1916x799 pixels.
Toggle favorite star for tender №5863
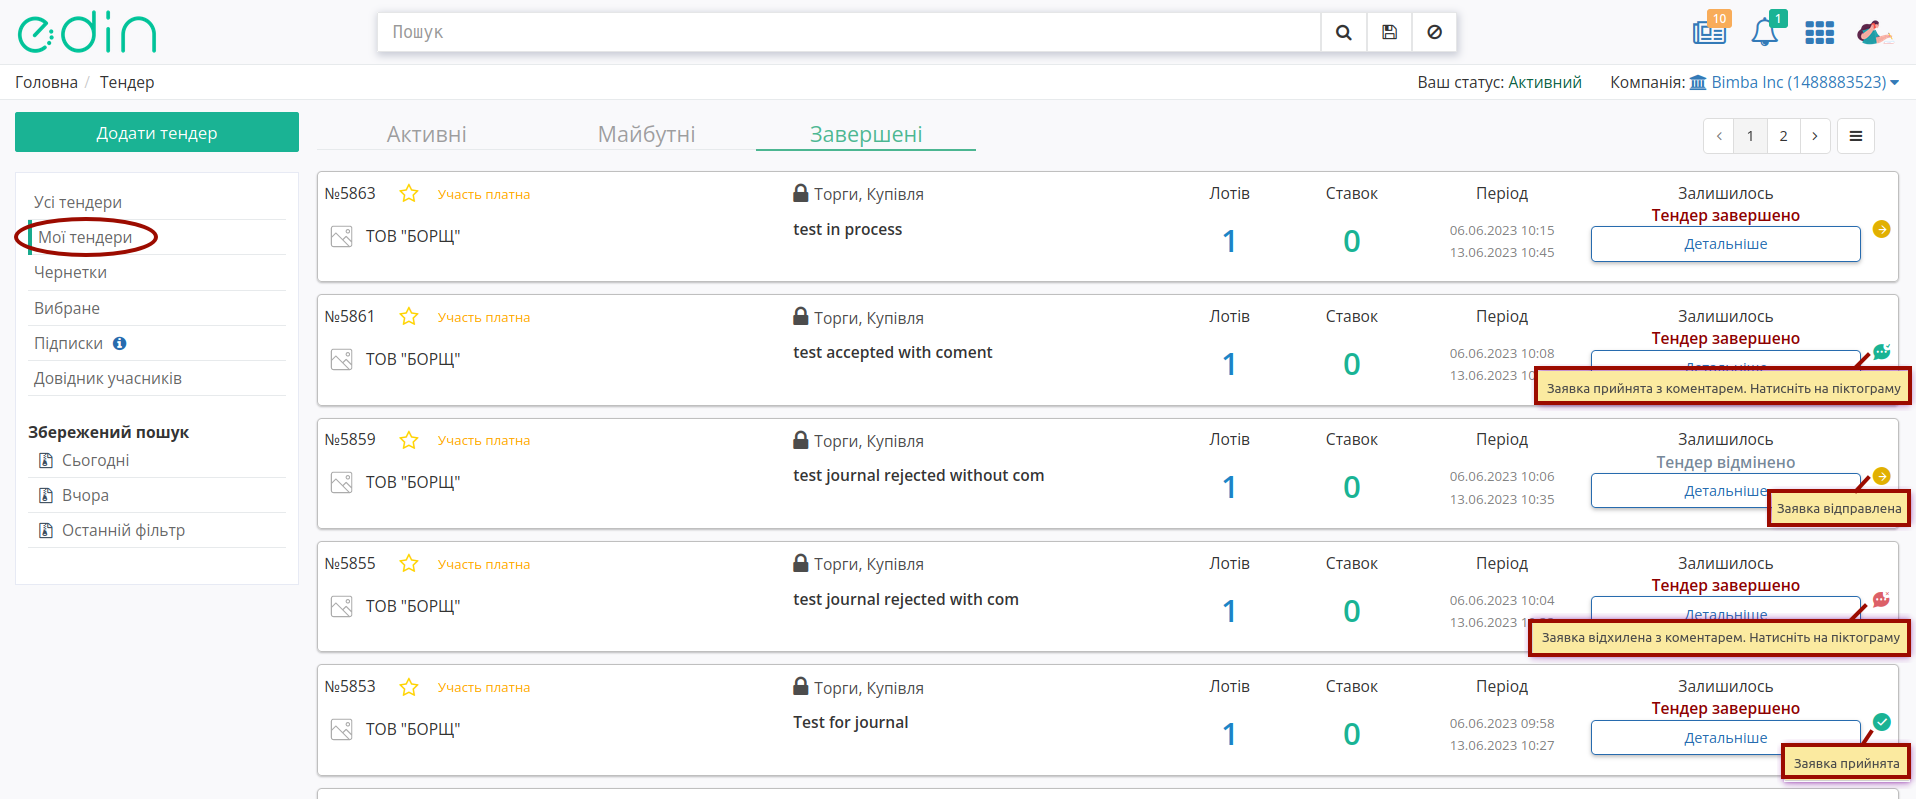click(x=409, y=193)
